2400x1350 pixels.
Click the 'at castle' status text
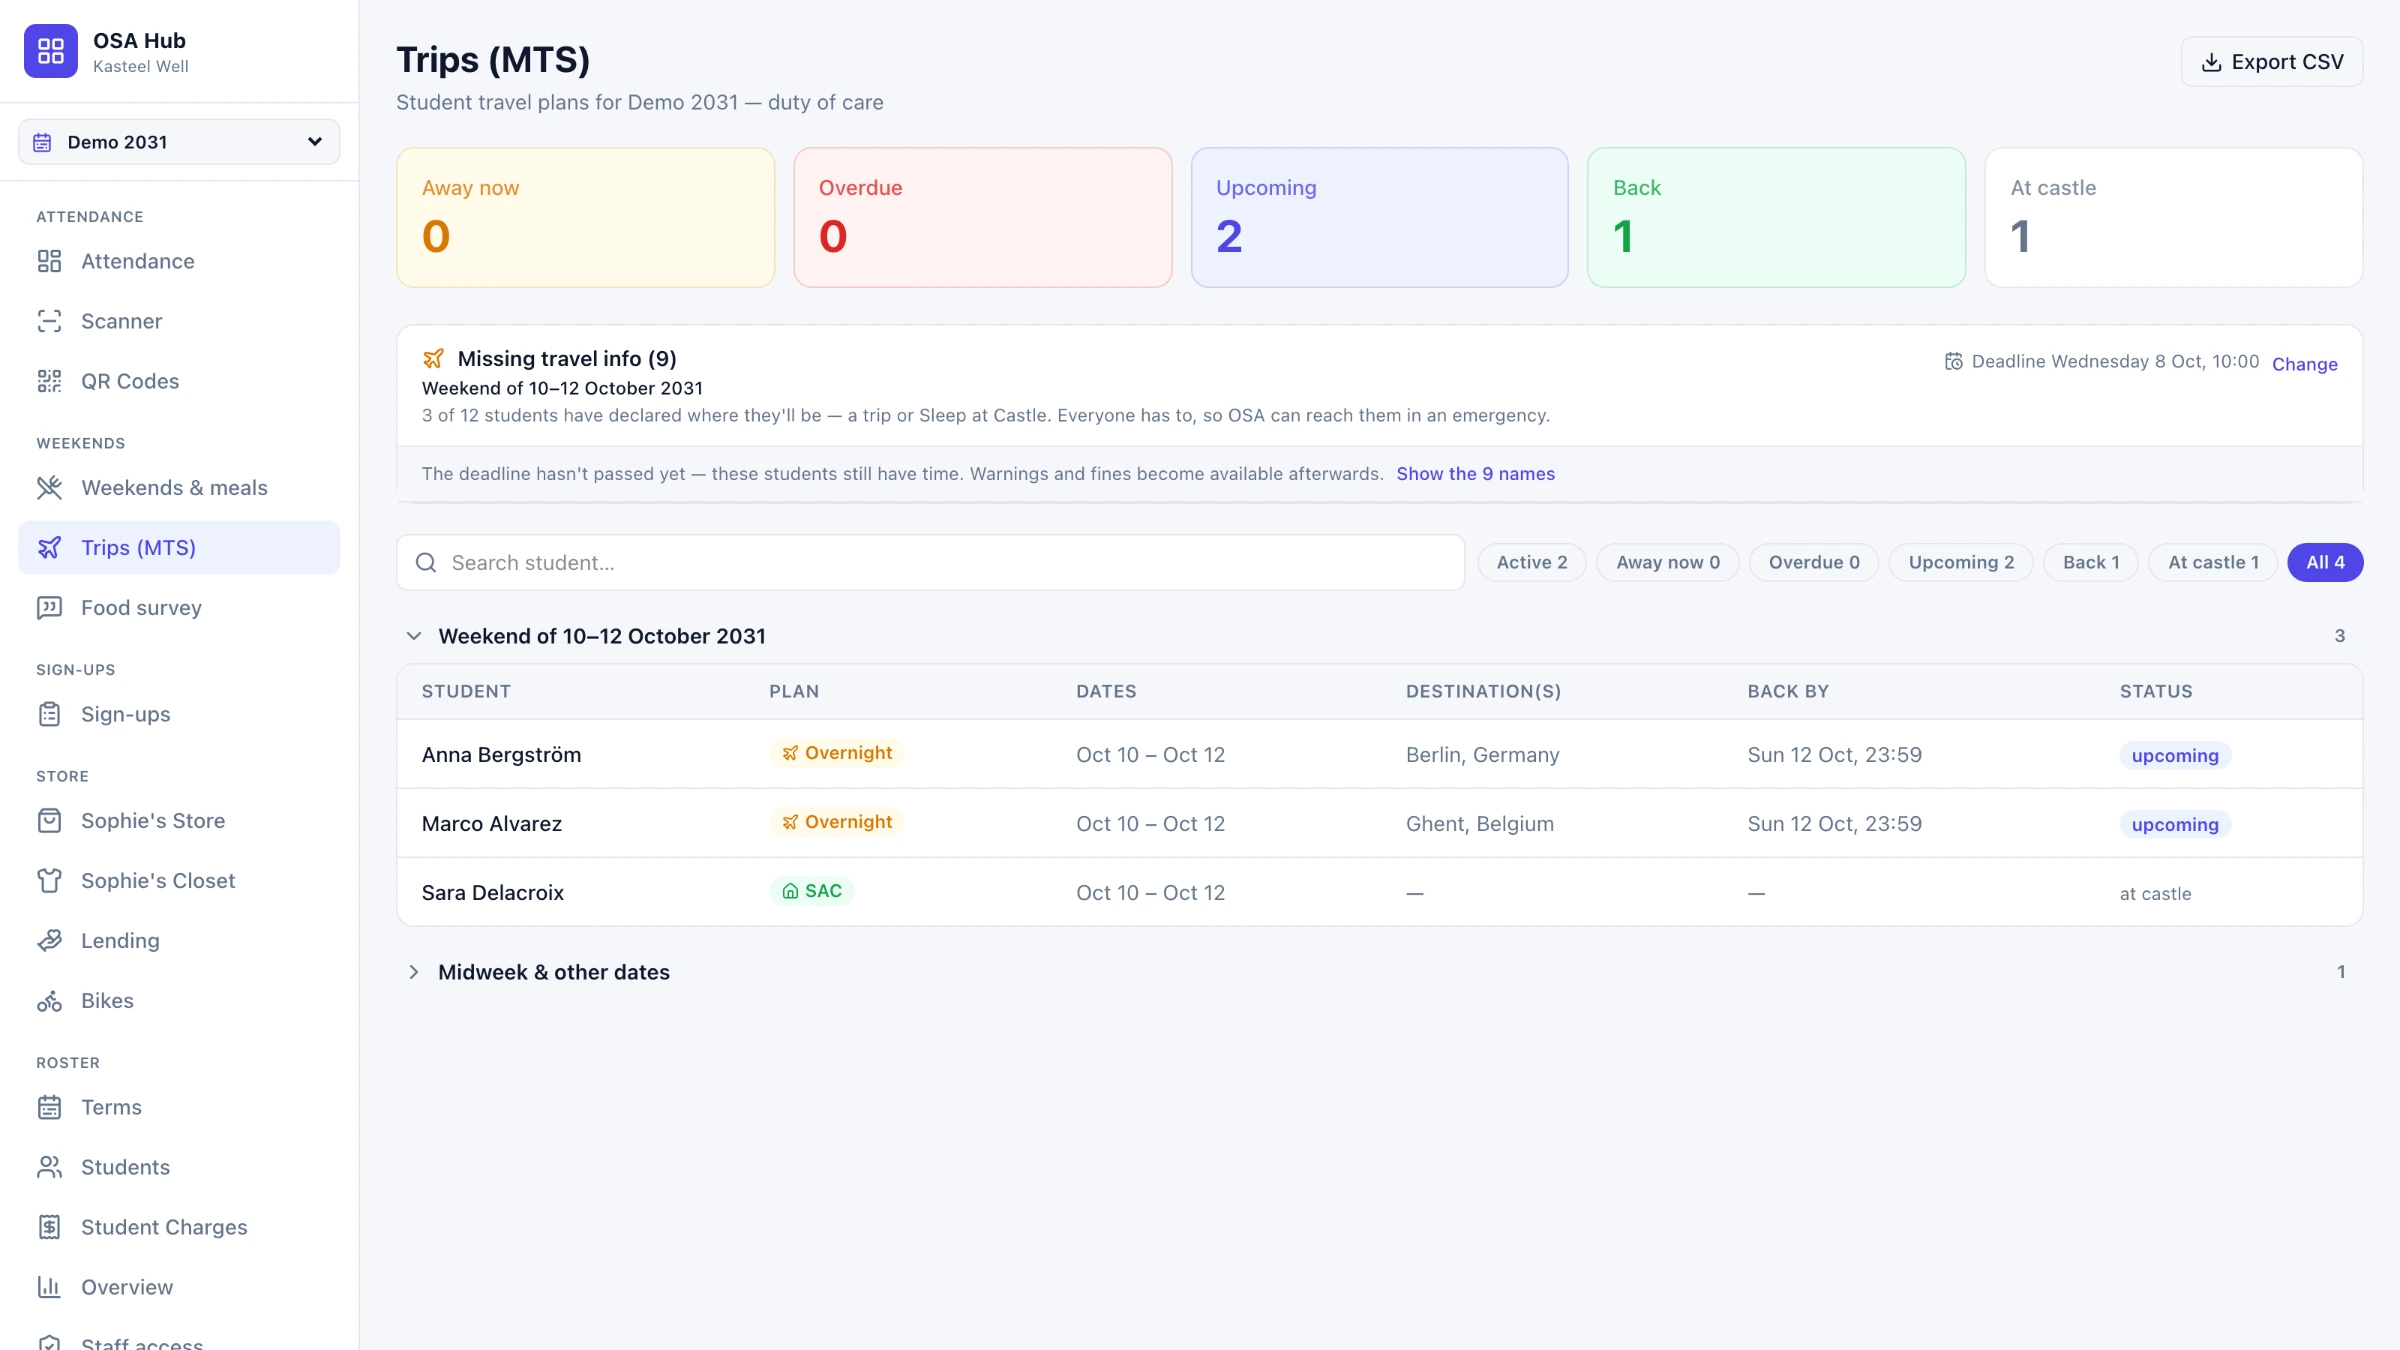[2155, 894]
